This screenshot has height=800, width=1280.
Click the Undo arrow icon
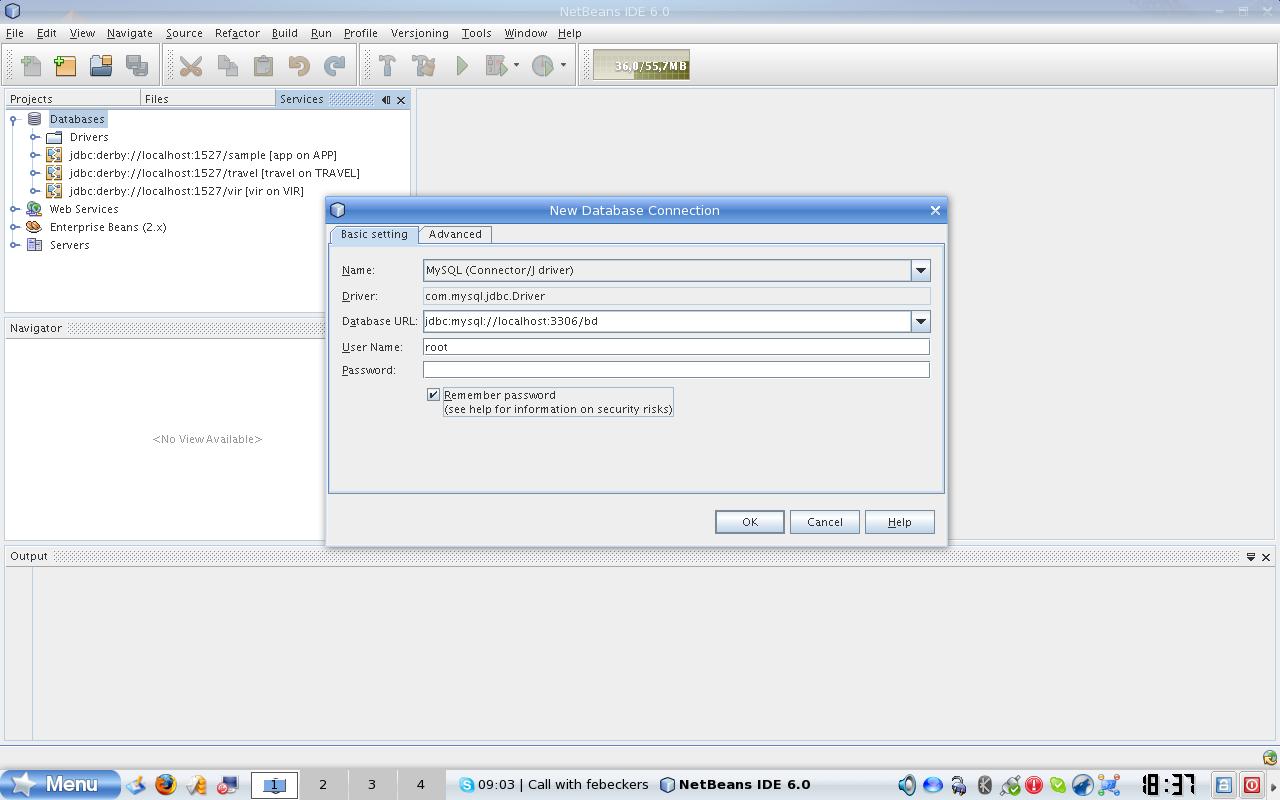coord(299,66)
